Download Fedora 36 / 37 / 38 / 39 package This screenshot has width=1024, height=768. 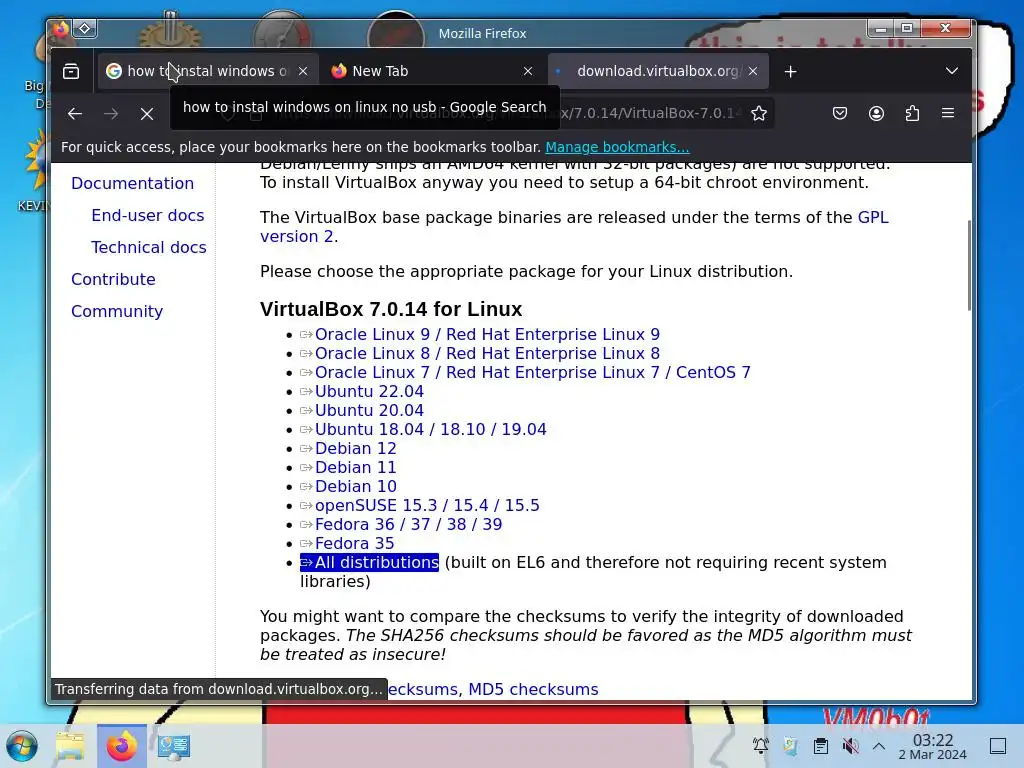(x=408, y=524)
